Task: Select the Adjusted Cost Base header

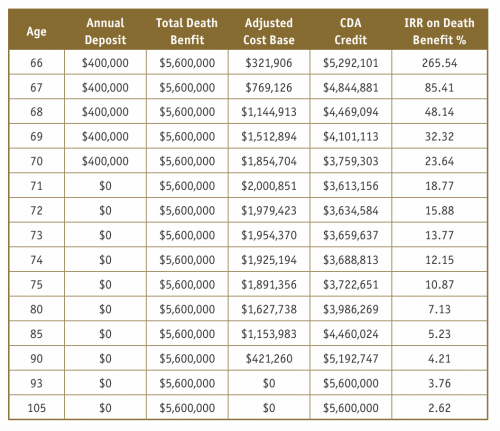Action: (x=269, y=31)
